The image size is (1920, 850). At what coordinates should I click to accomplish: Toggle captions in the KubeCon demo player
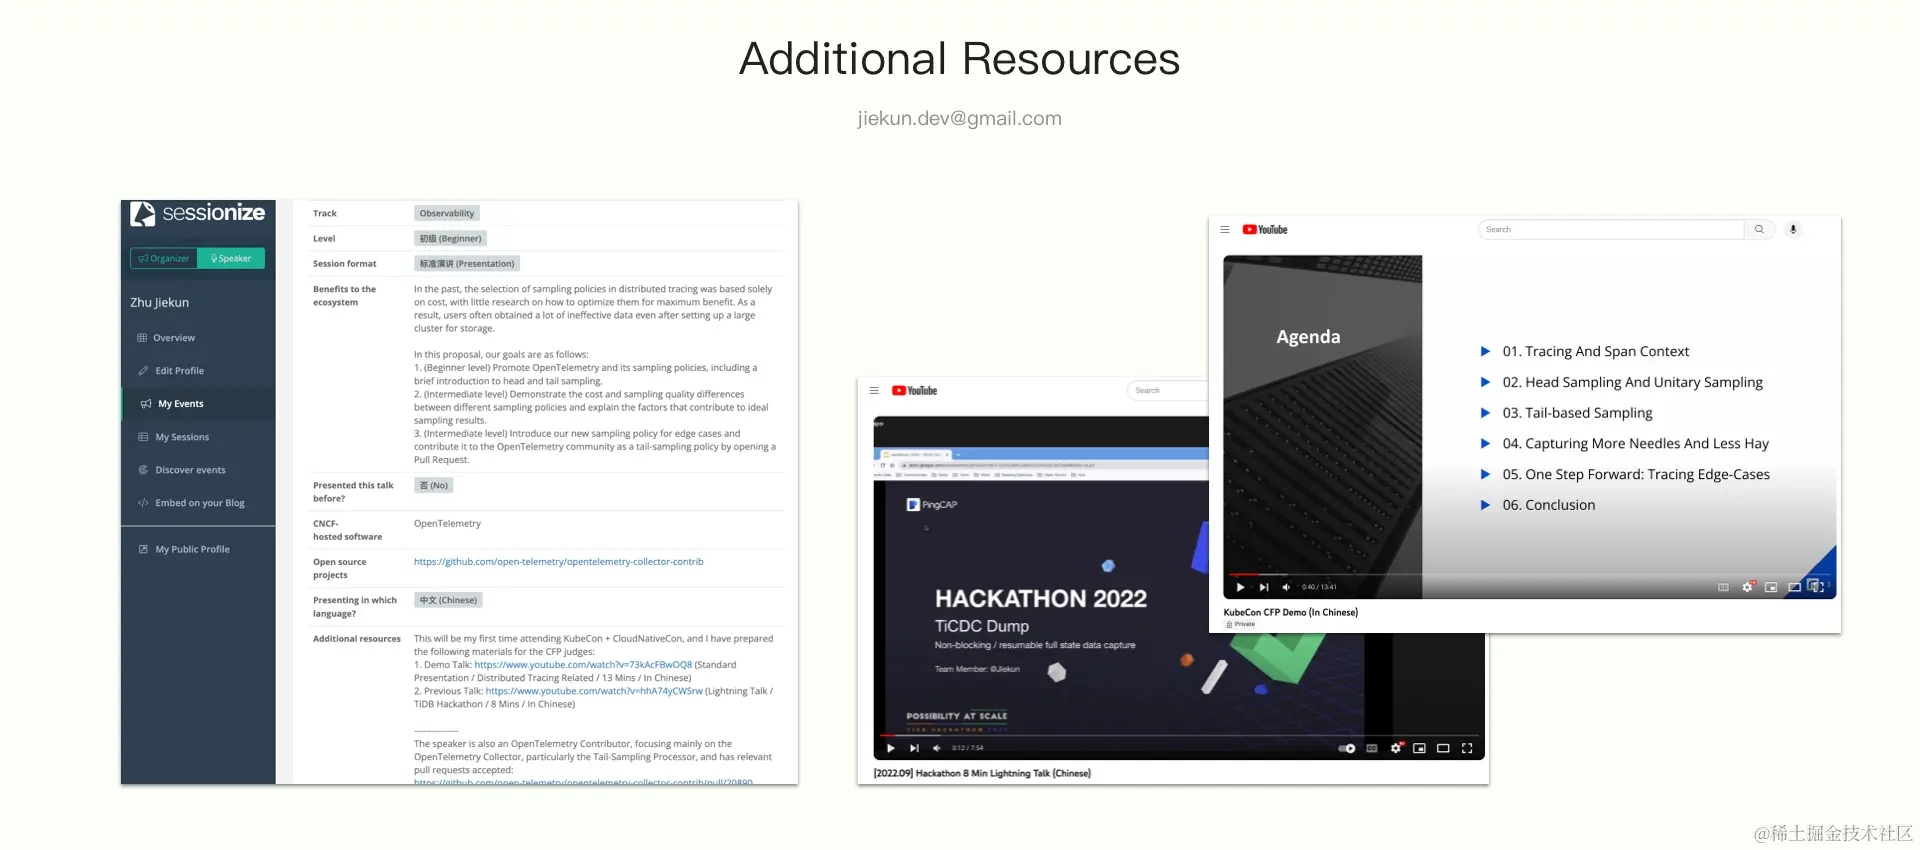click(x=1723, y=587)
